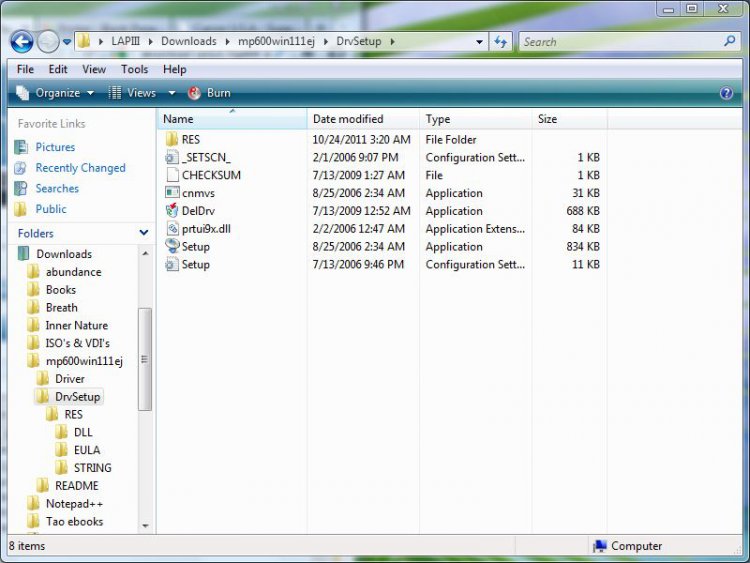Screen dimensions: 750x563
Task: Click the Views toolbar button
Action: point(132,93)
